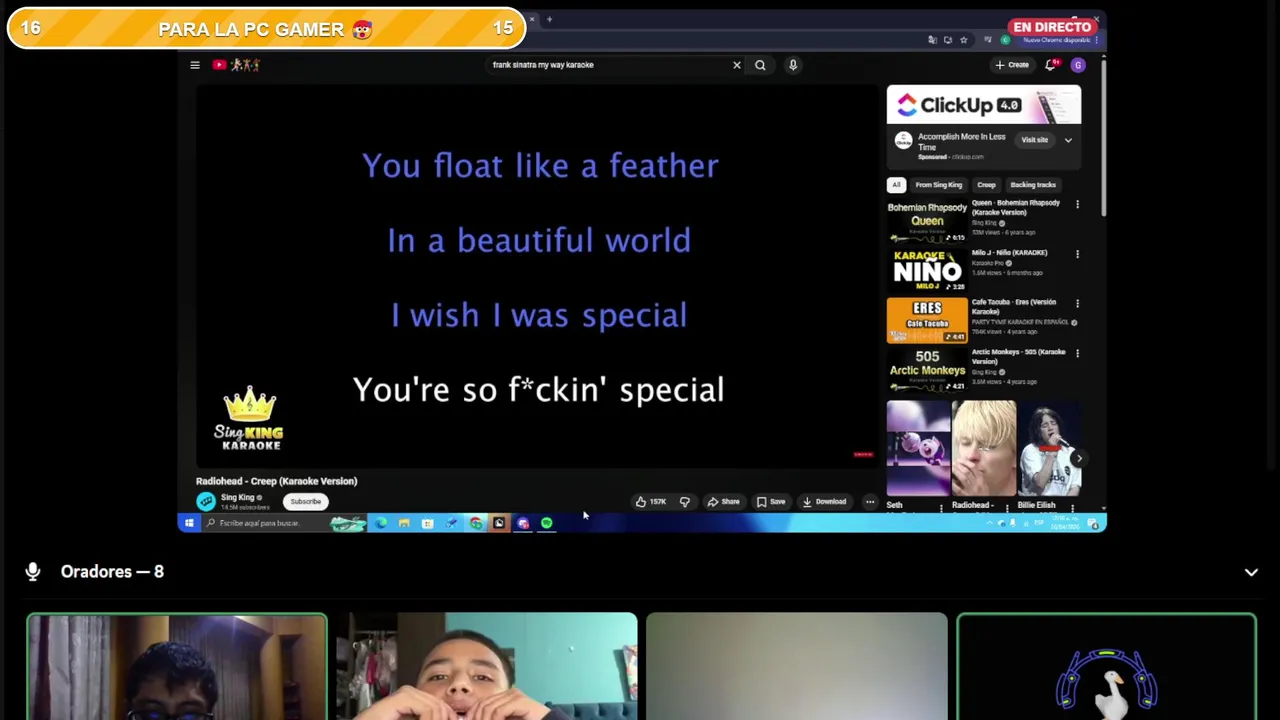Save the video to a playlist
The image size is (1280, 720).
(771, 502)
